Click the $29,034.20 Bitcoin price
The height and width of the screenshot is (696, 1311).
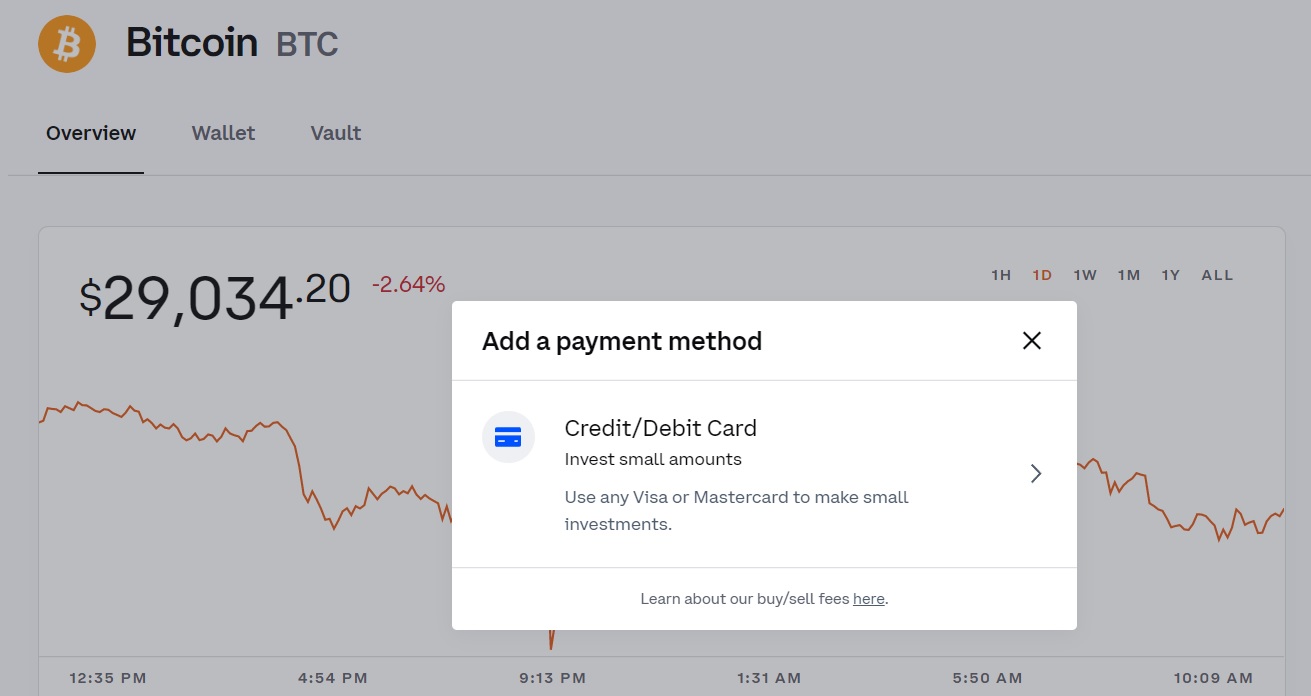(215, 297)
